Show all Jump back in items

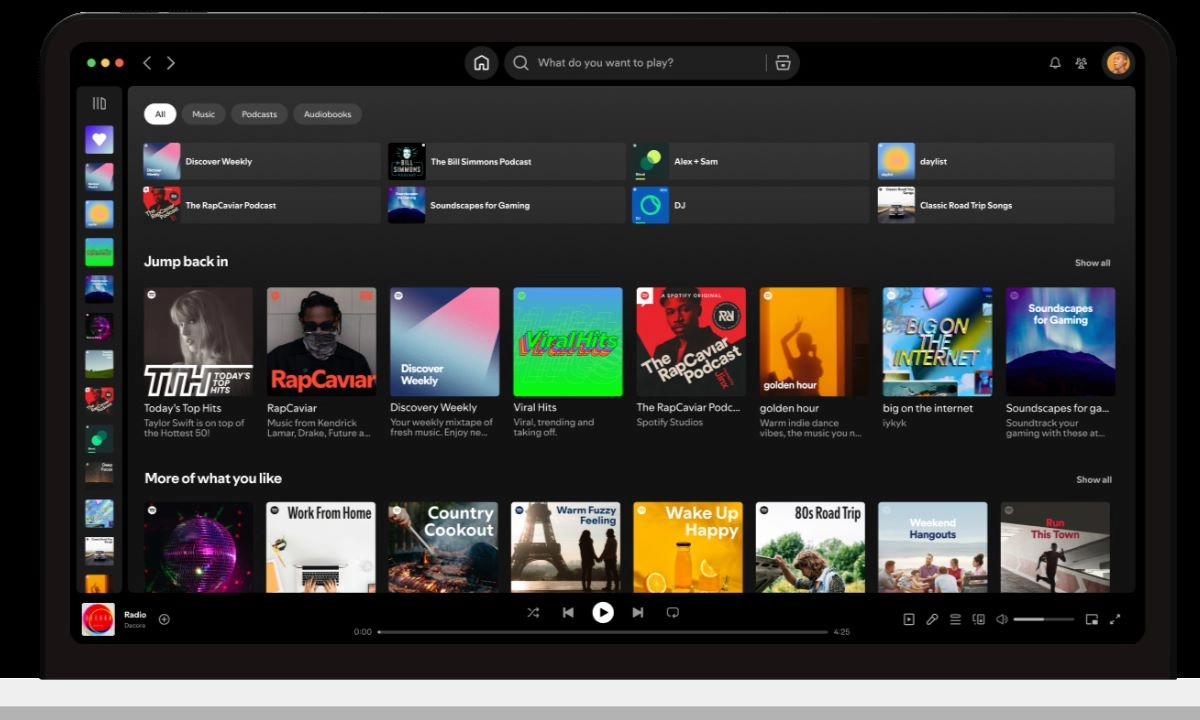[1092, 262]
